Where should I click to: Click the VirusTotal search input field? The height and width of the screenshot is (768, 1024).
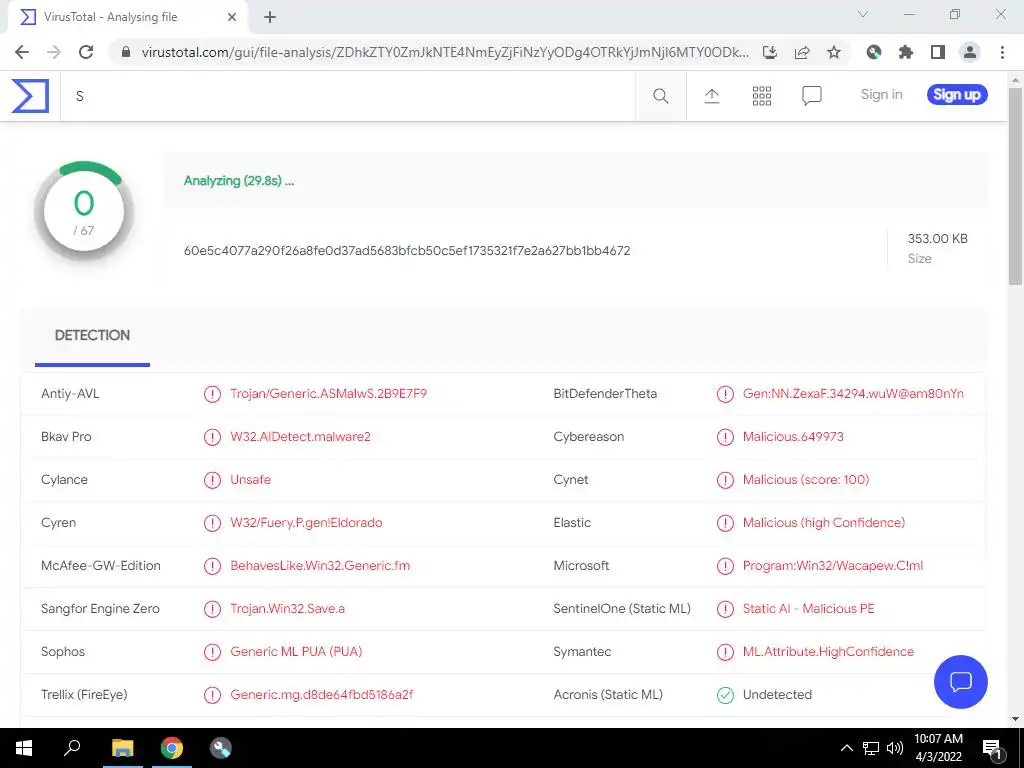(x=347, y=96)
